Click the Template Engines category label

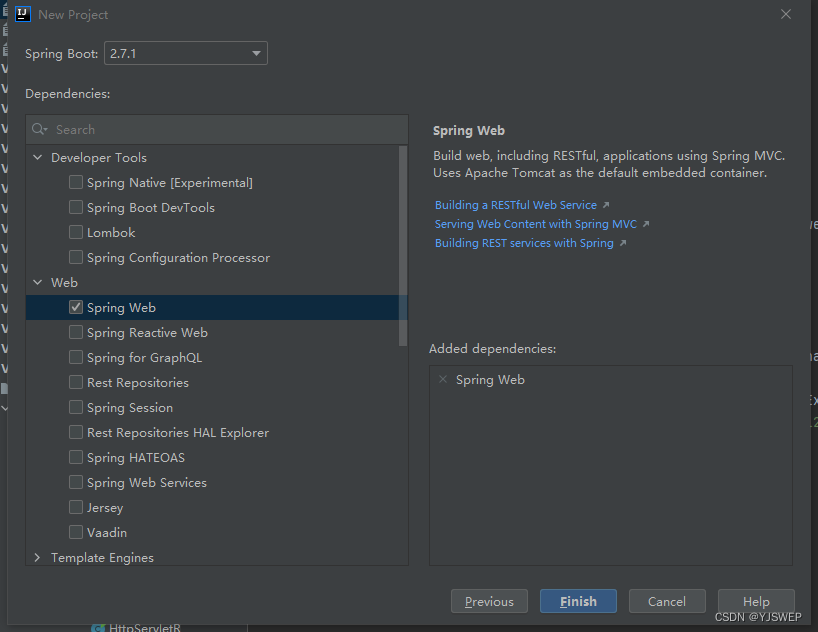(102, 558)
